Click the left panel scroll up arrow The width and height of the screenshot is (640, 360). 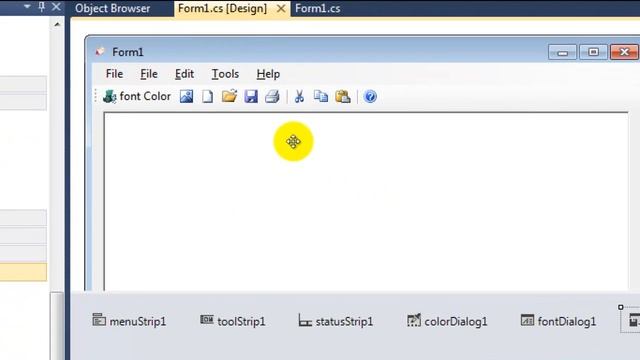coord(57,24)
